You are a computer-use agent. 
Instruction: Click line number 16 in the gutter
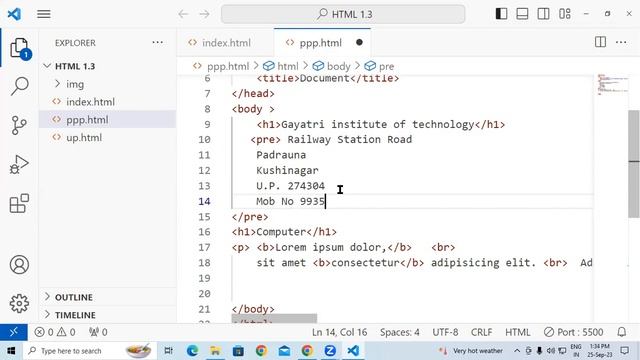[x=204, y=232]
